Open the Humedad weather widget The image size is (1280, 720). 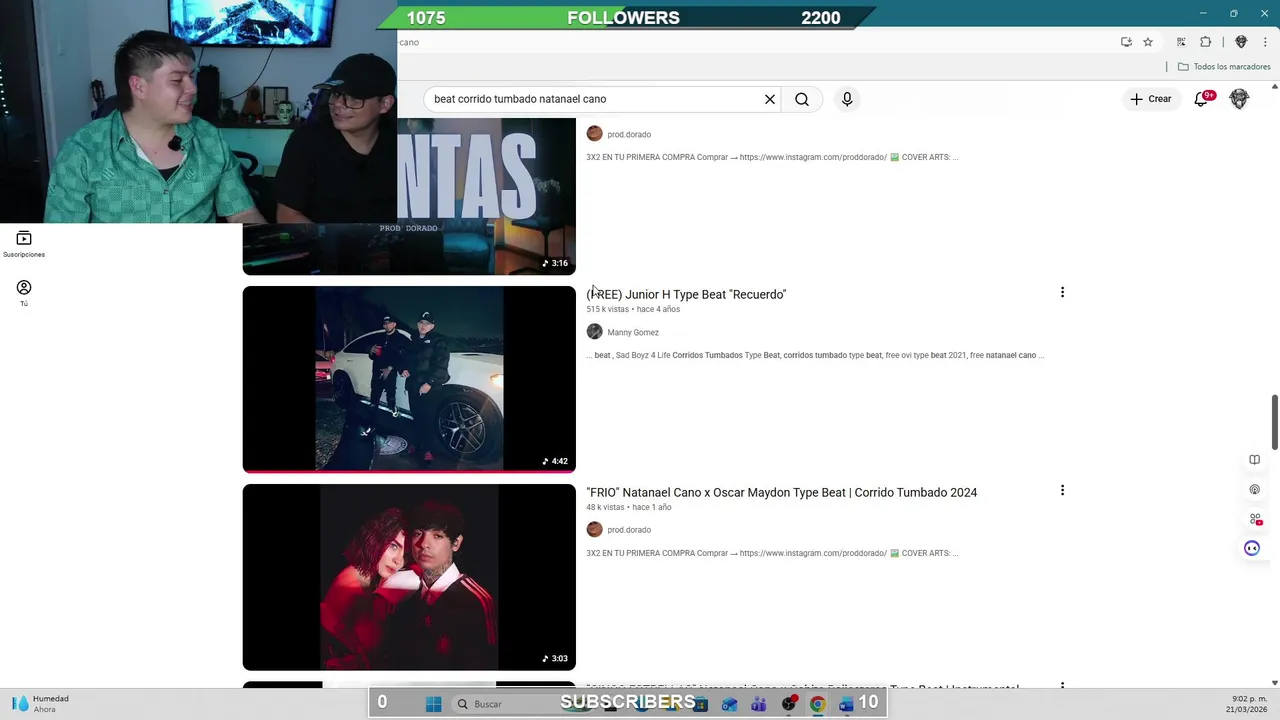[40, 704]
